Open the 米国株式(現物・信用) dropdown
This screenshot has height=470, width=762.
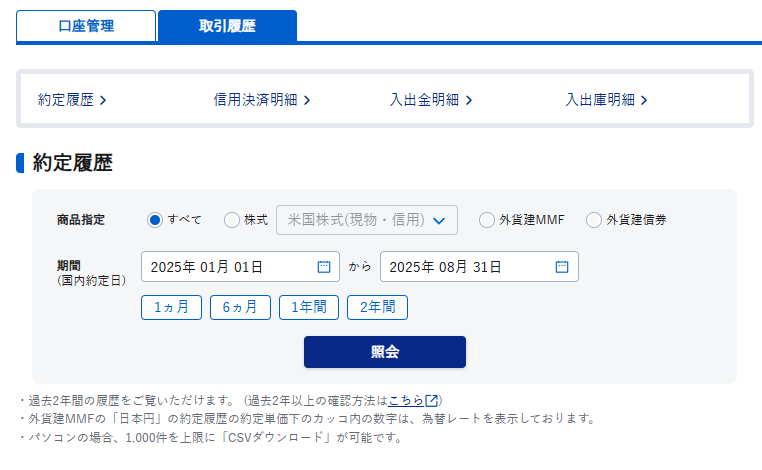pyautogui.click(x=367, y=220)
